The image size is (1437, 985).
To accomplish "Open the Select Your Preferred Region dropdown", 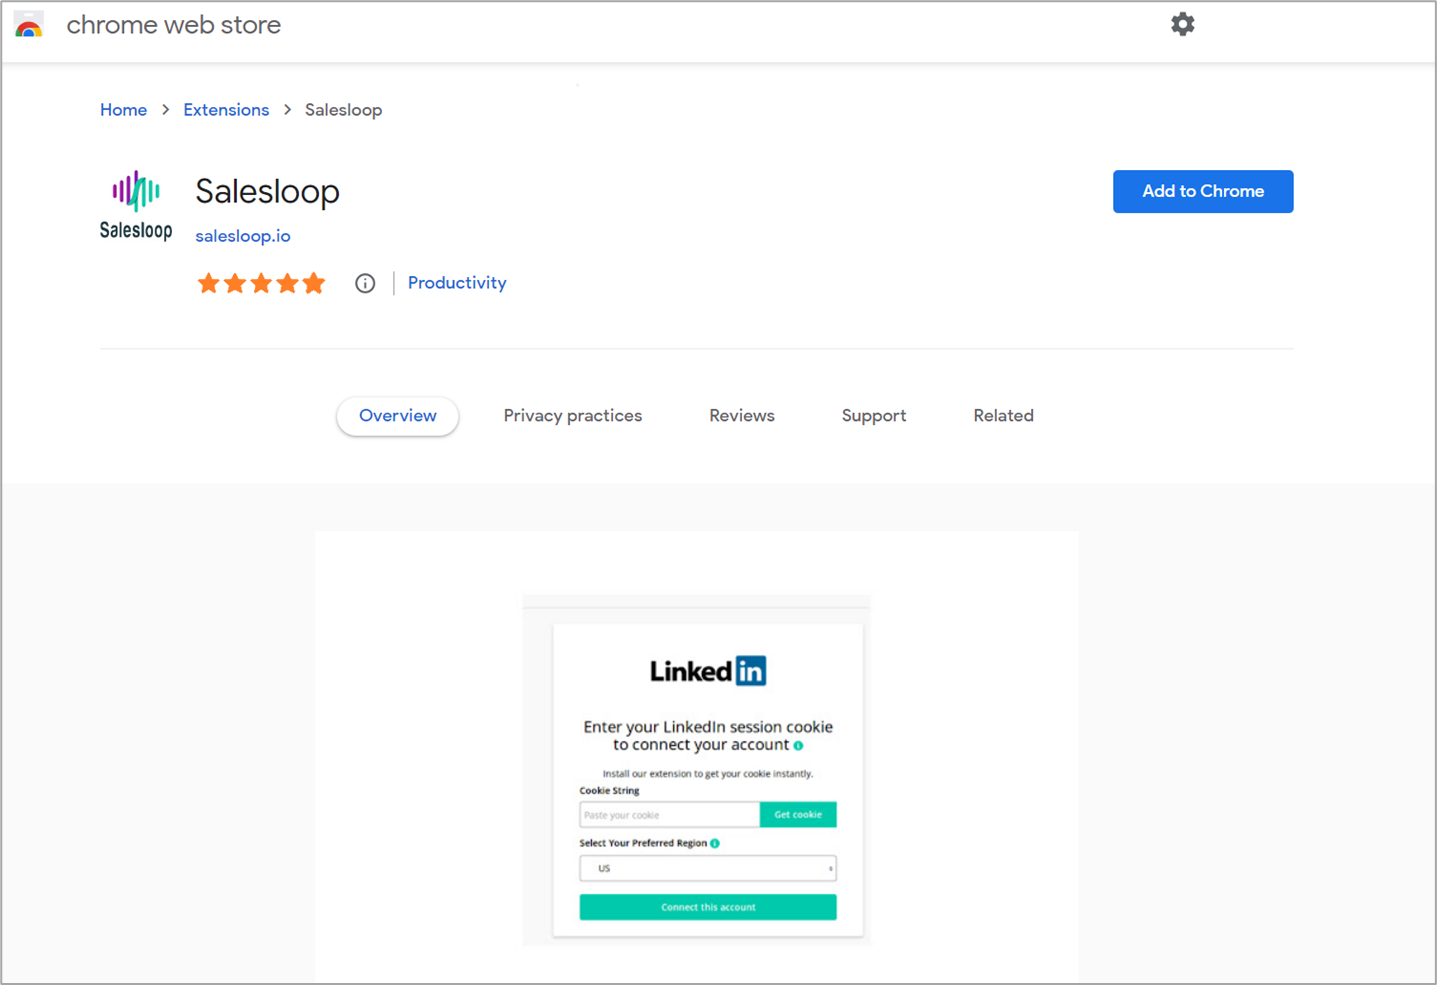I will (x=707, y=868).
